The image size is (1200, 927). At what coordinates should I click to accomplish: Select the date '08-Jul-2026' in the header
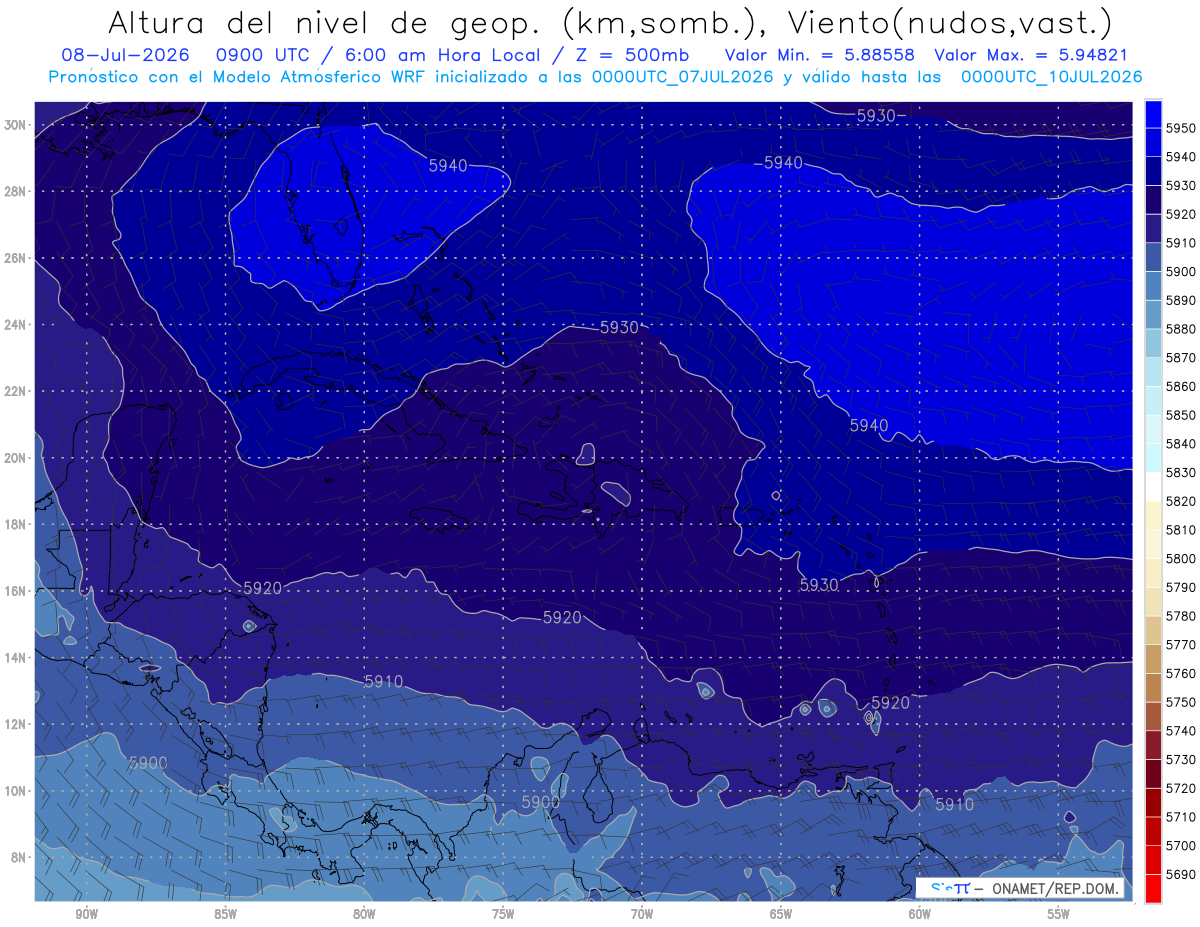pos(125,55)
